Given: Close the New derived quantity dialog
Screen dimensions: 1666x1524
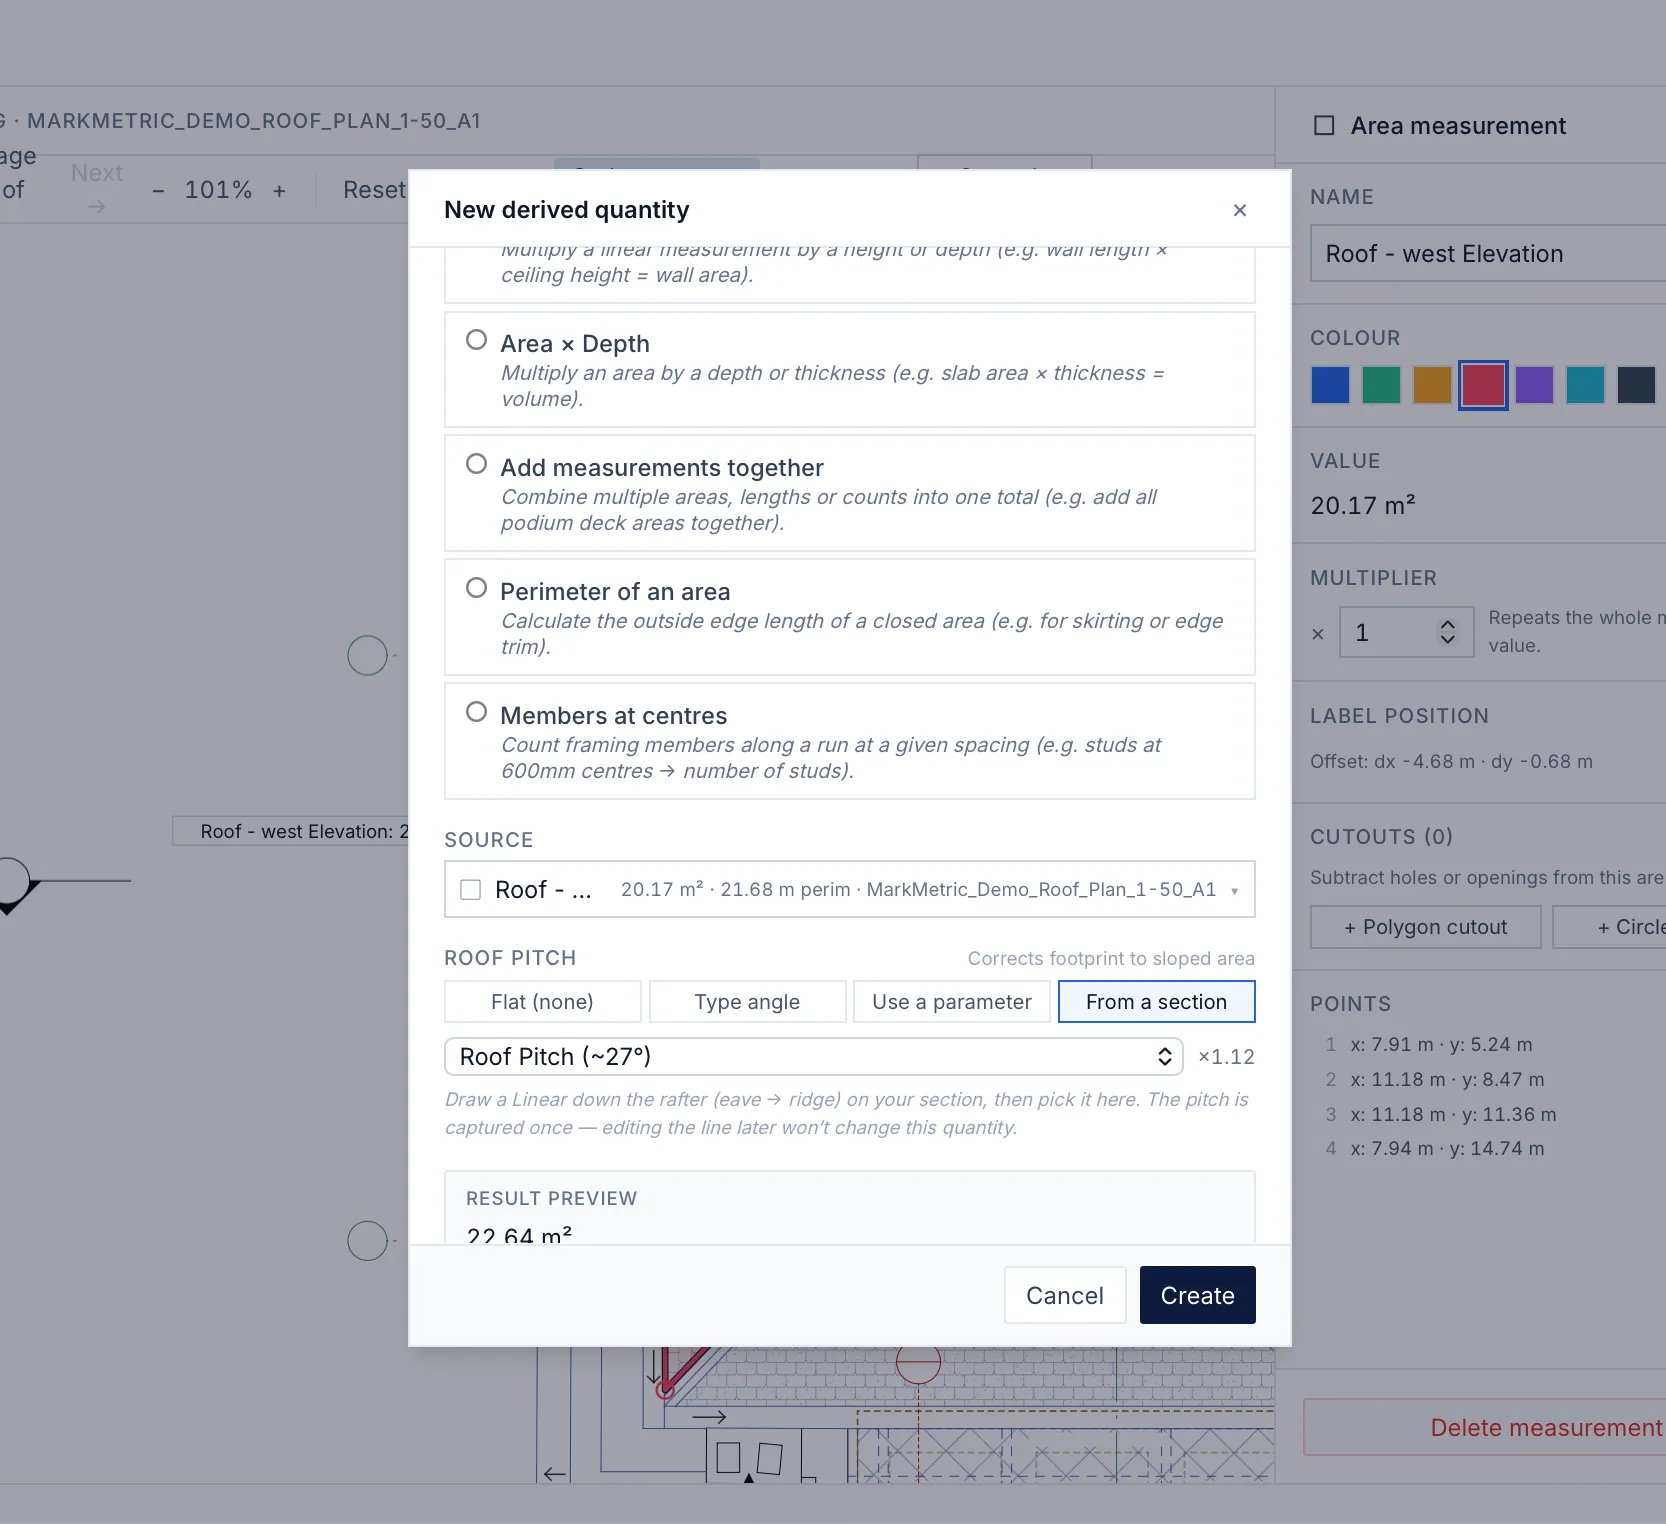Looking at the screenshot, I should [x=1239, y=210].
